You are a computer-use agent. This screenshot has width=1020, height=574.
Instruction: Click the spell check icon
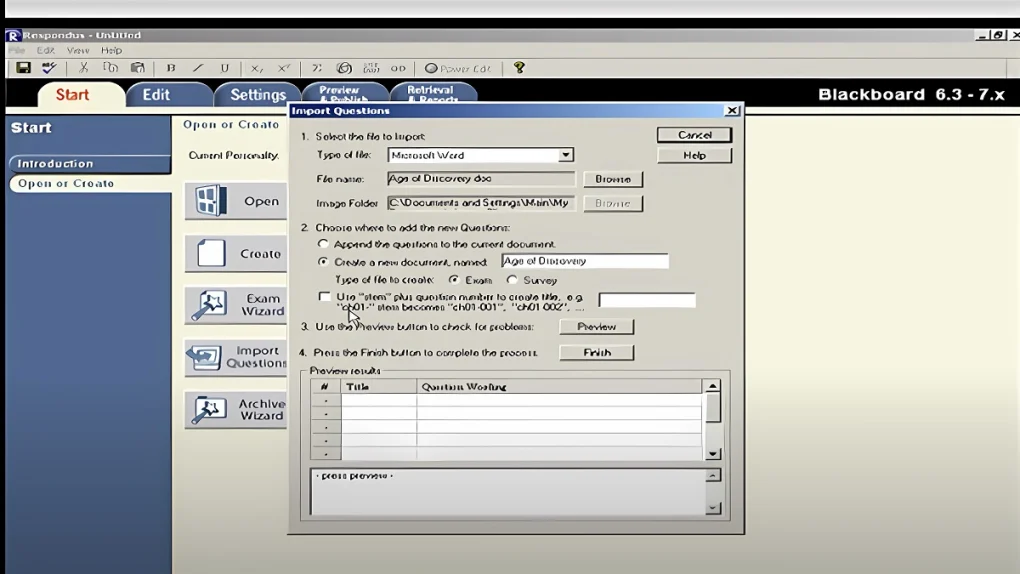(49, 68)
